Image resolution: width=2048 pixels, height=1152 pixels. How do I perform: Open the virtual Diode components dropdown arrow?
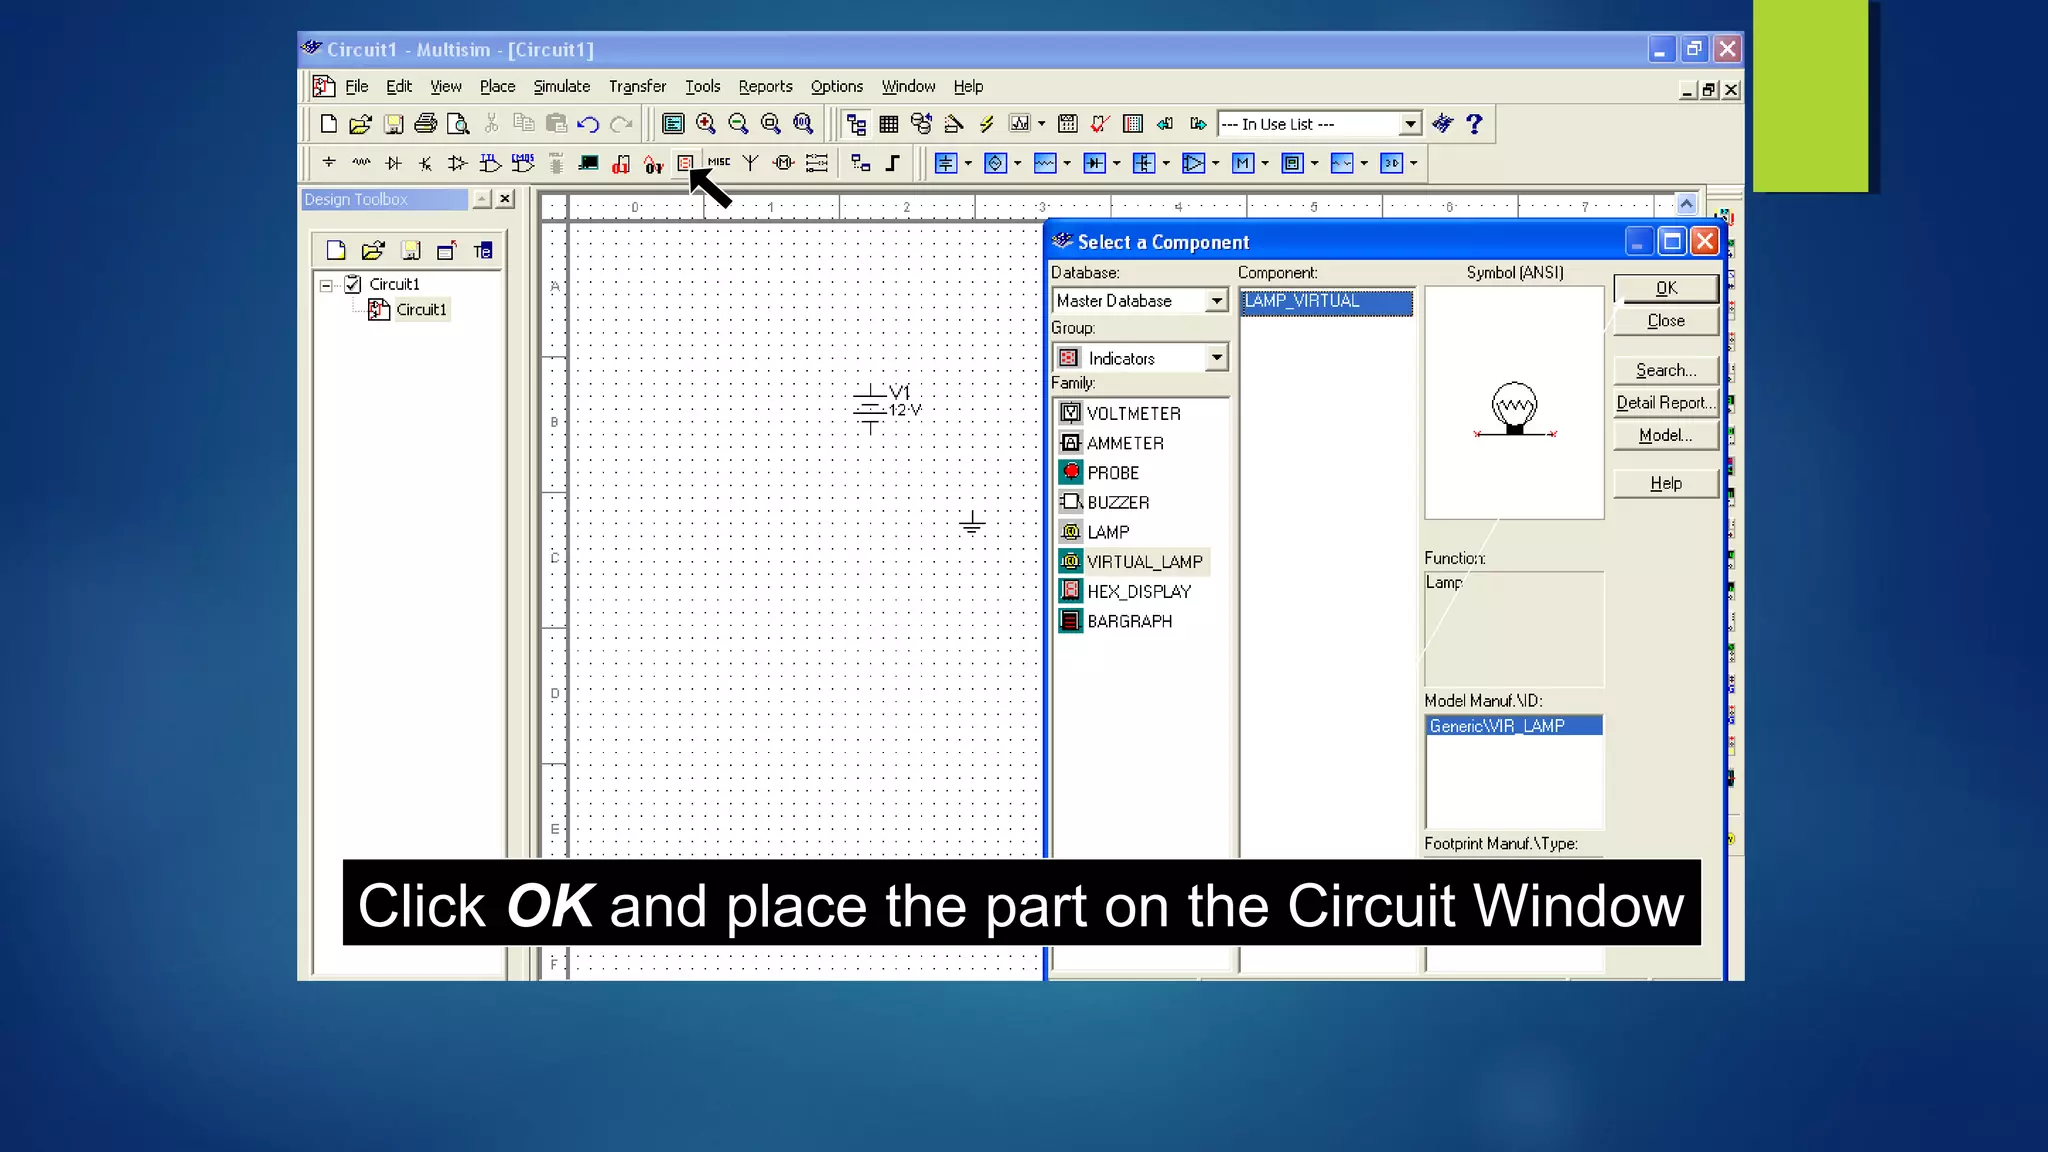point(1117,163)
